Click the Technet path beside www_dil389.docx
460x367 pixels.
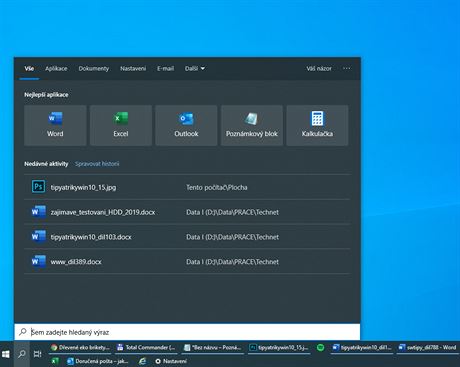click(232, 262)
